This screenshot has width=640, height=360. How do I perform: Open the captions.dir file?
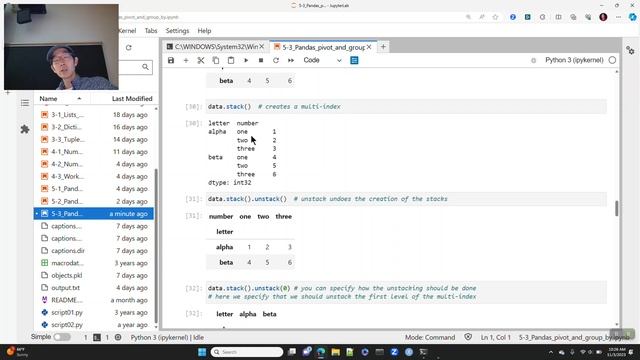coord(94,251)
